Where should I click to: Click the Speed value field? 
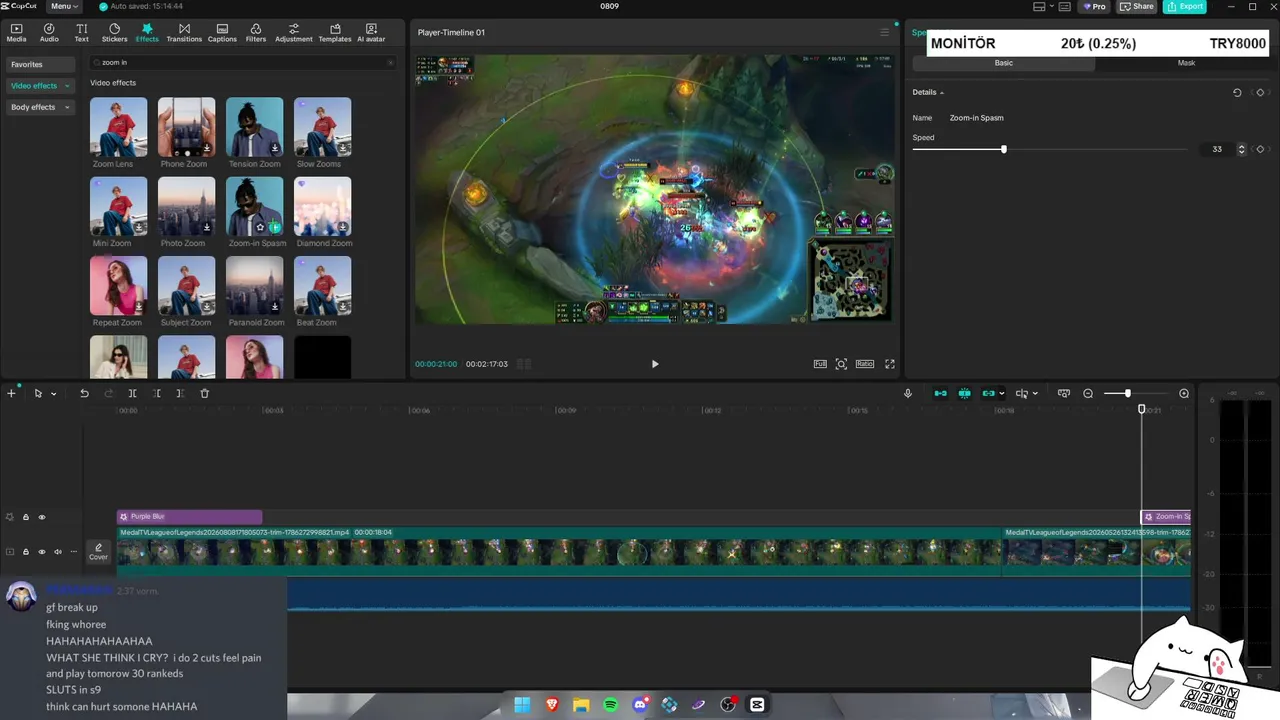[x=1216, y=149]
